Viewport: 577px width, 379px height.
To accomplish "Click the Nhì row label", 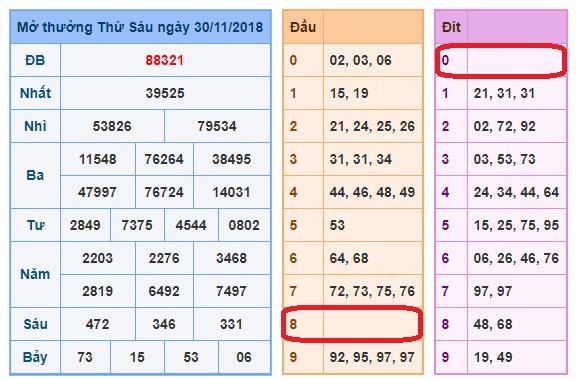I will 35,126.
